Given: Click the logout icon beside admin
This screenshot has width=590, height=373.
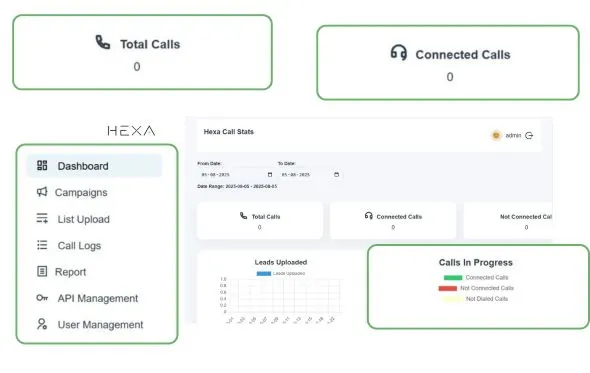Looking at the screenshot, I should (x=529, y=135).
